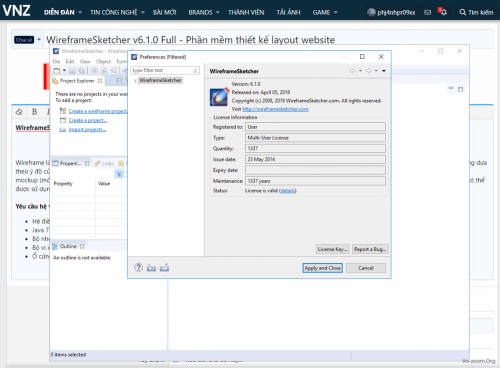Click the Back navigation arrow in Preferences
The width and height of the screenshot is (500, 368).
(353, 71)
